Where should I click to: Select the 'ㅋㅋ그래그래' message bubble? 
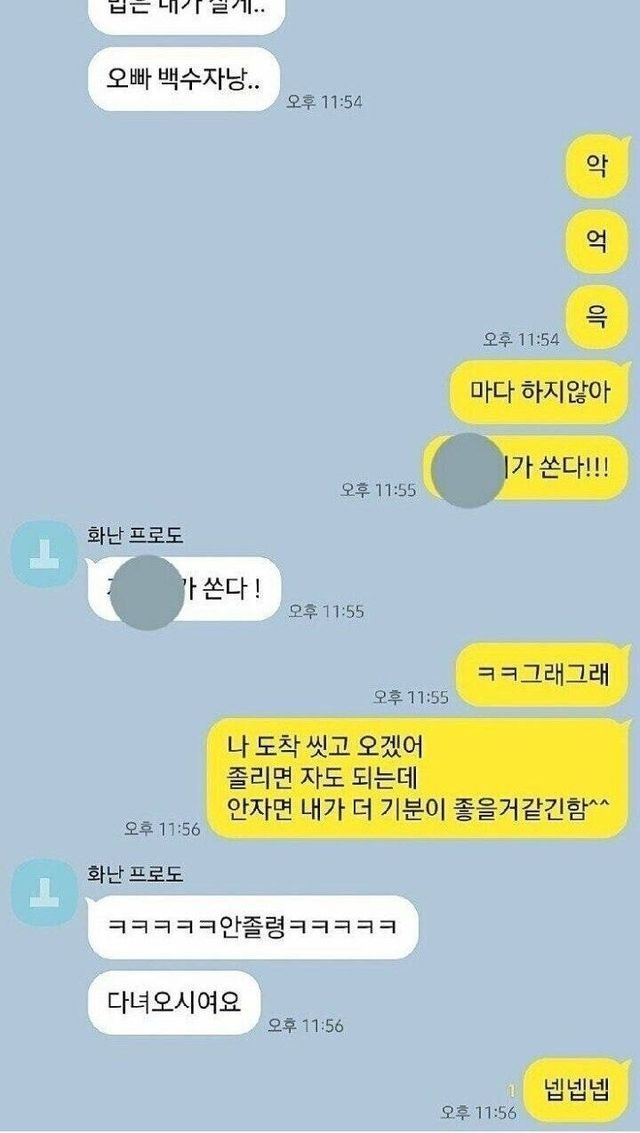click(543, 674)
